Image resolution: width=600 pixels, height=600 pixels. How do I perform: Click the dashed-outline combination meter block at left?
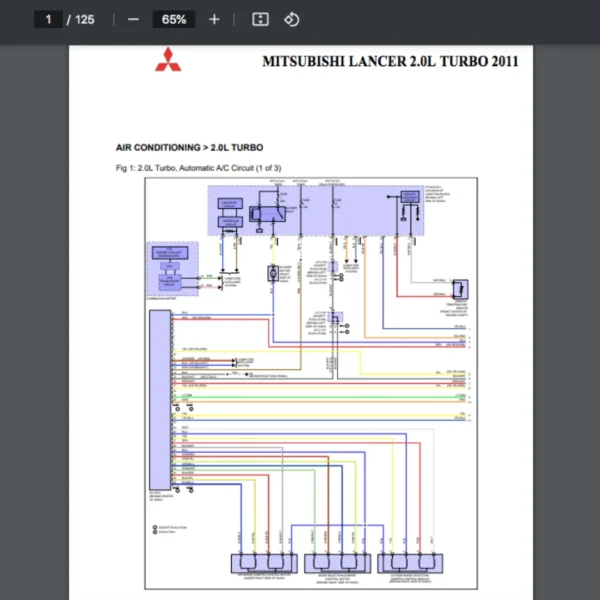(x=172, y=267)
